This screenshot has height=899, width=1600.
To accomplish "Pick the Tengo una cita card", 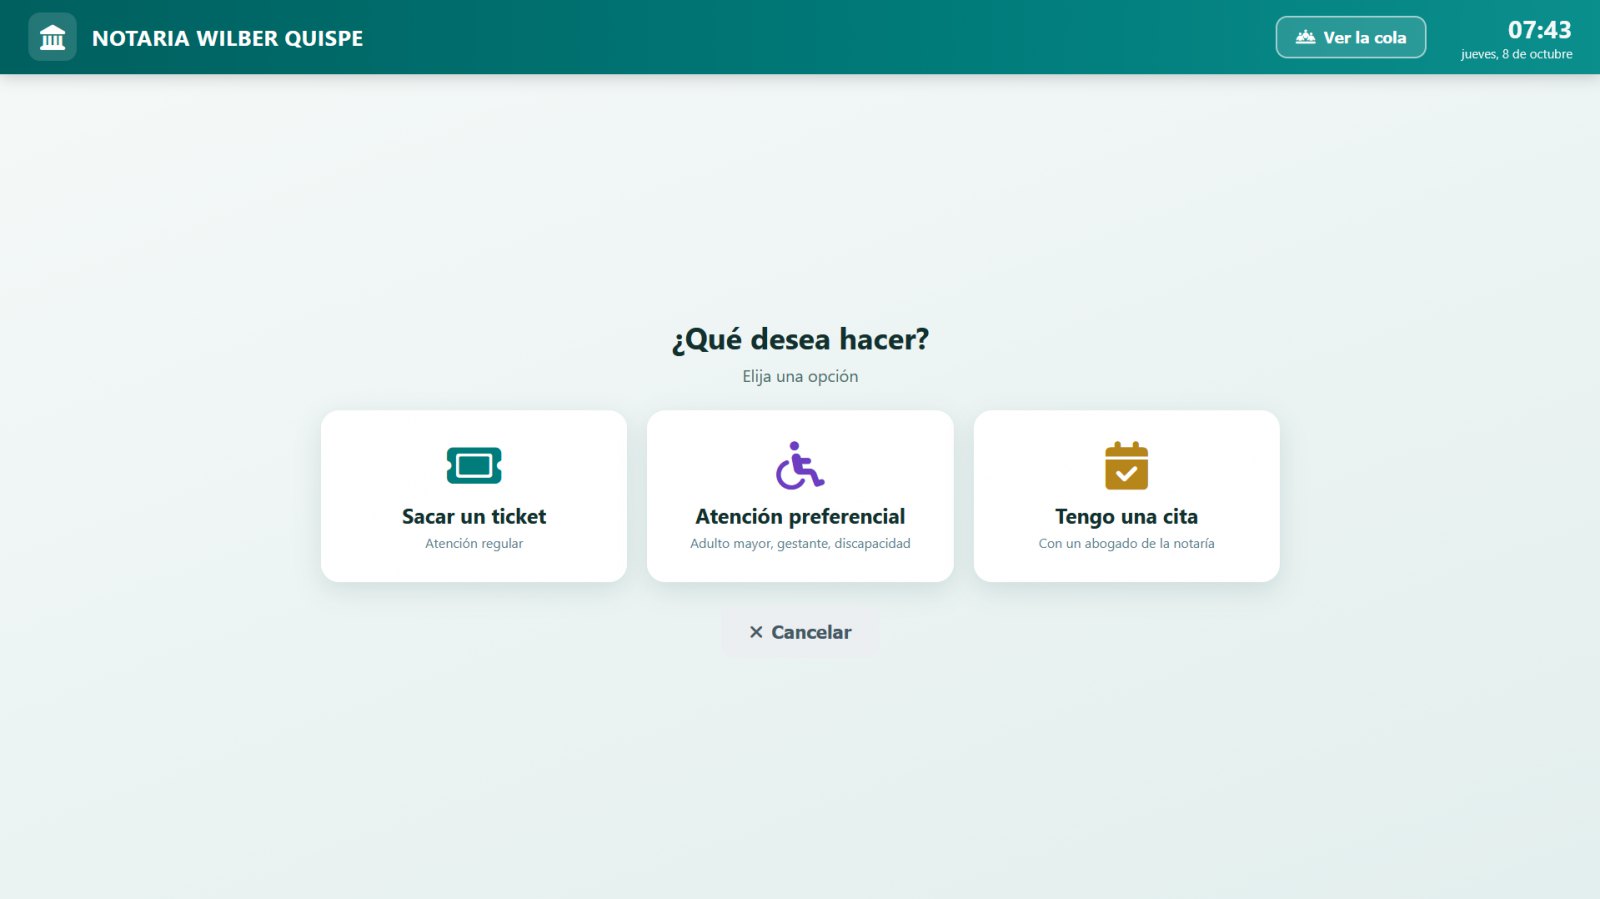I will (x=1126, y=496).
